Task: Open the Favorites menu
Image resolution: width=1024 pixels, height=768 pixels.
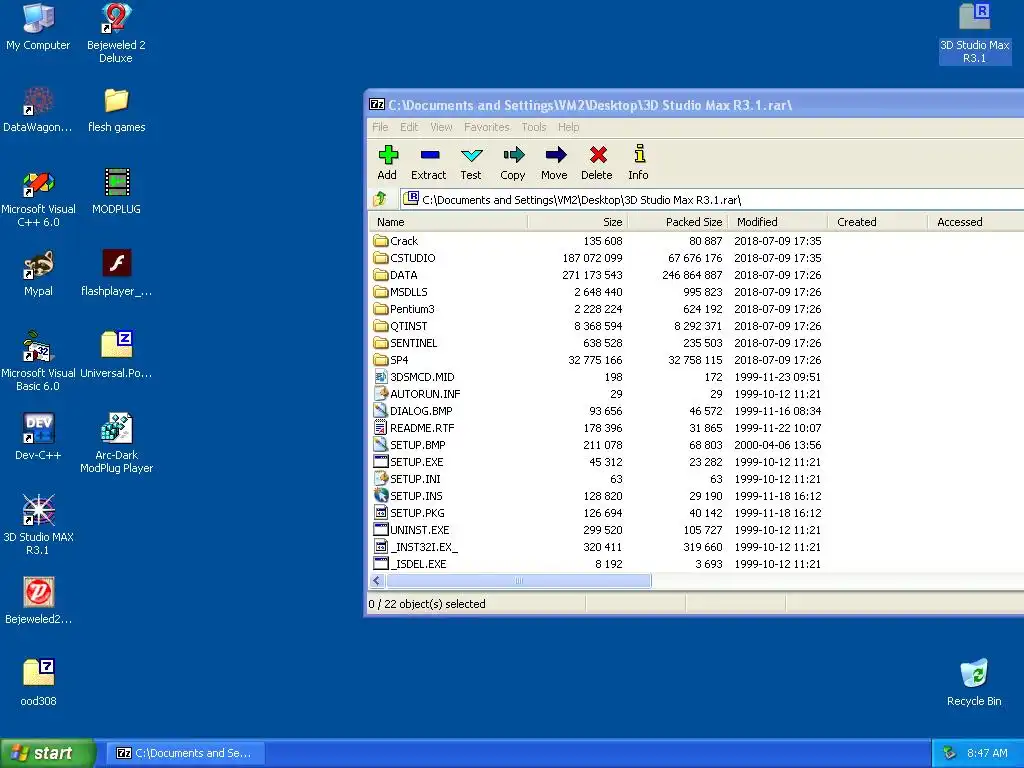Action: click(487, 127)
